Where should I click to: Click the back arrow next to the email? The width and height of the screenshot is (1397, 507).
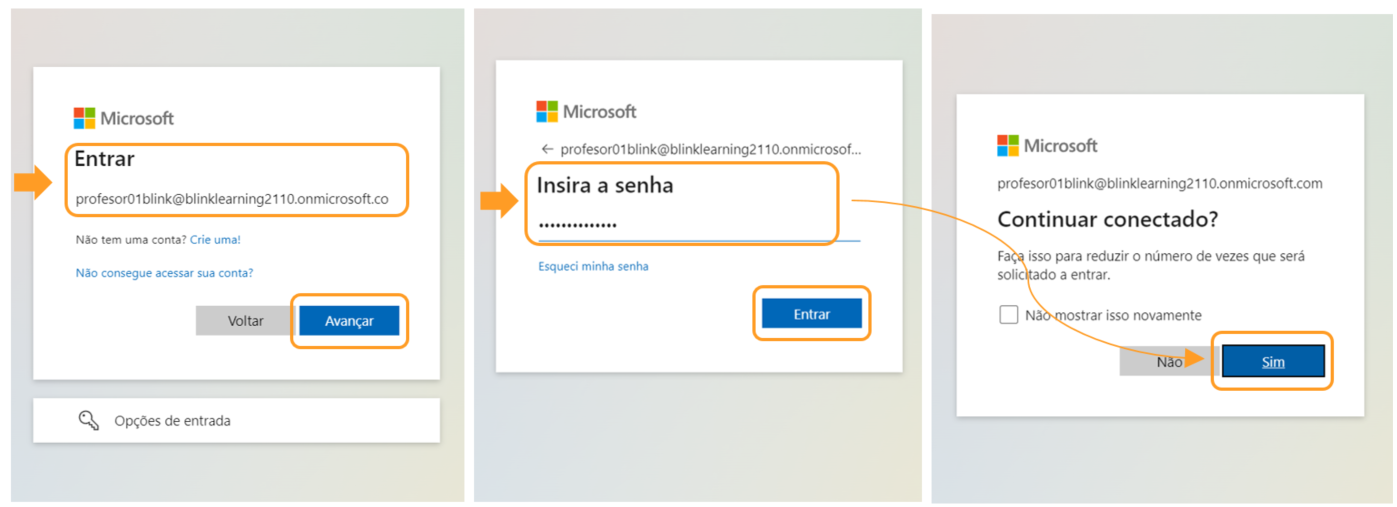(x=547, y=150)
